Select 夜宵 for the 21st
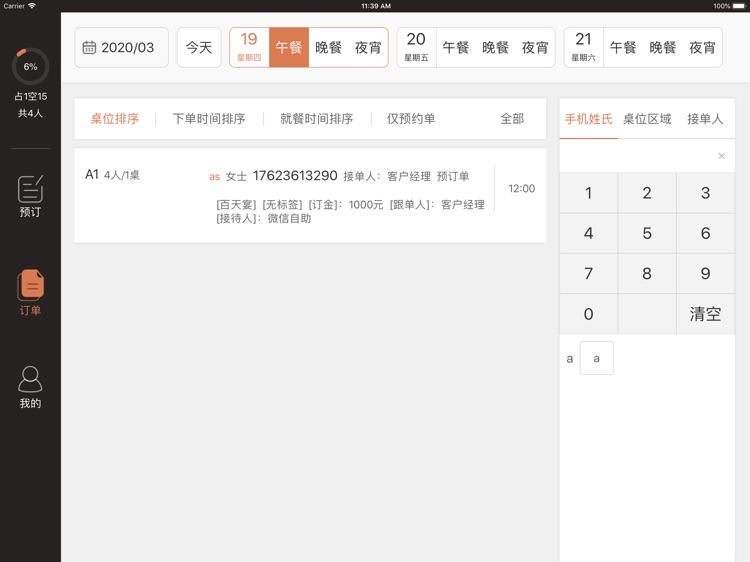 702,47
